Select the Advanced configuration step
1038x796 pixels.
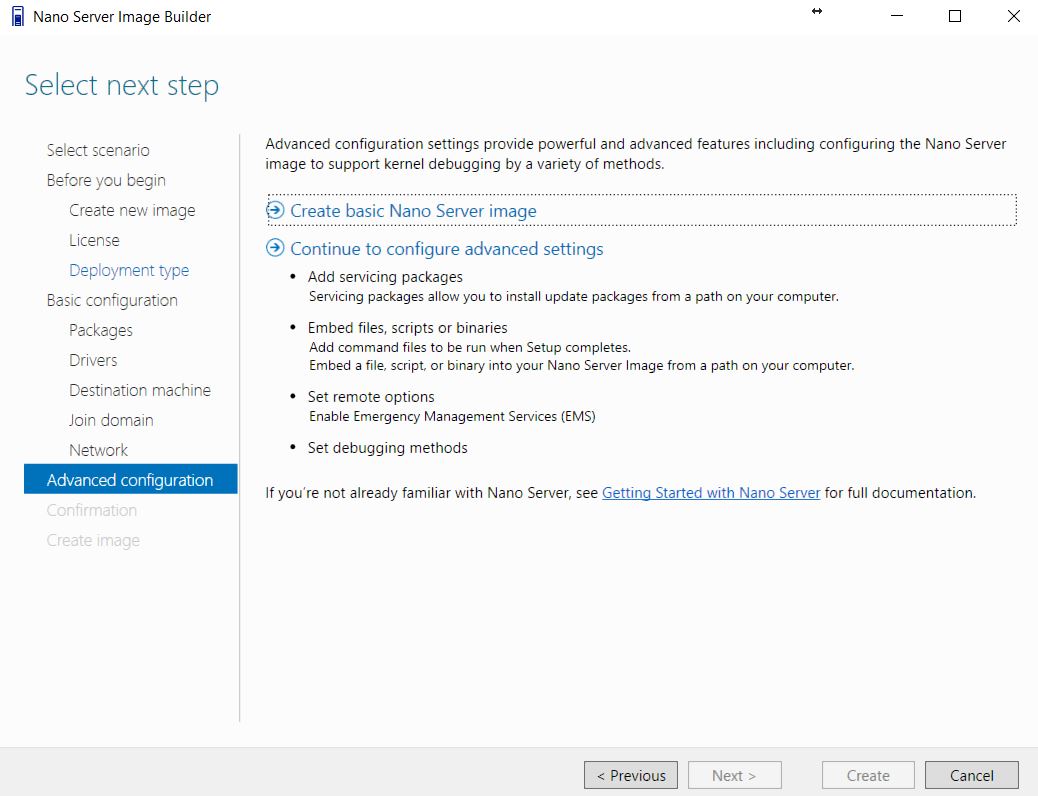pos(130,479)
